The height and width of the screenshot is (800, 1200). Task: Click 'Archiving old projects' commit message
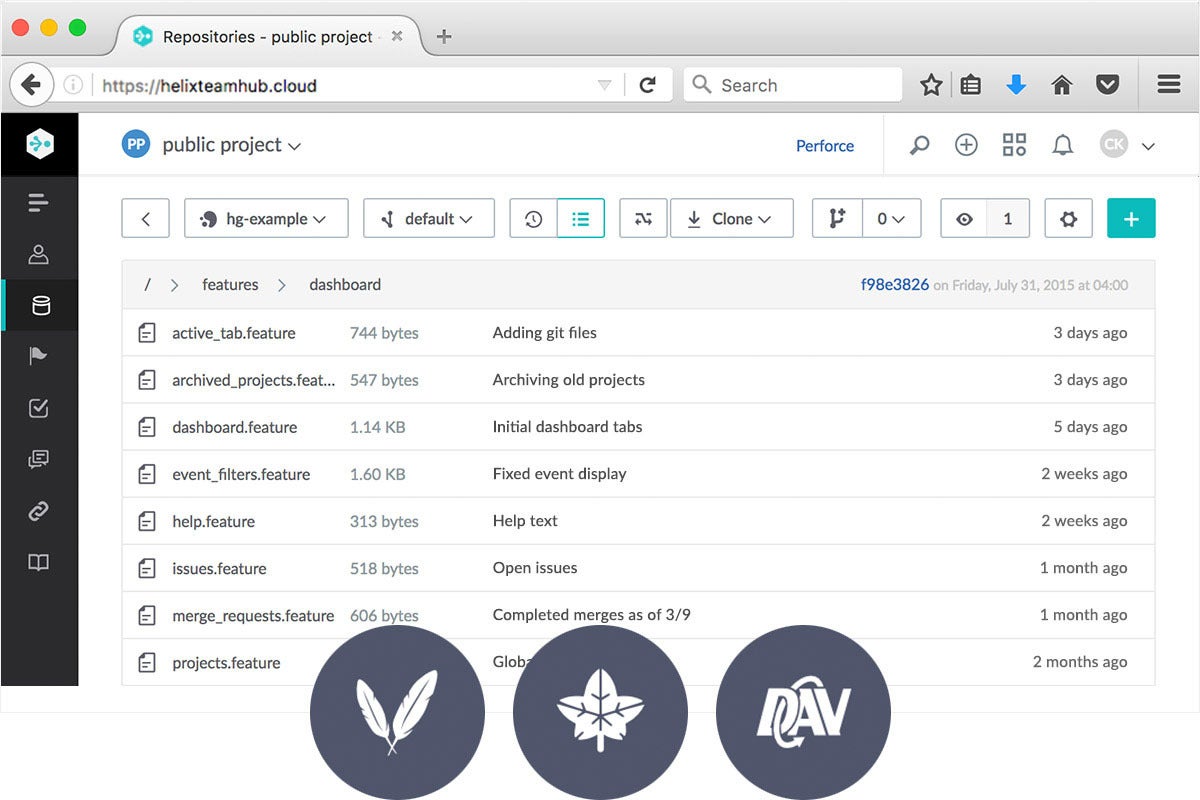pos(569,380)
